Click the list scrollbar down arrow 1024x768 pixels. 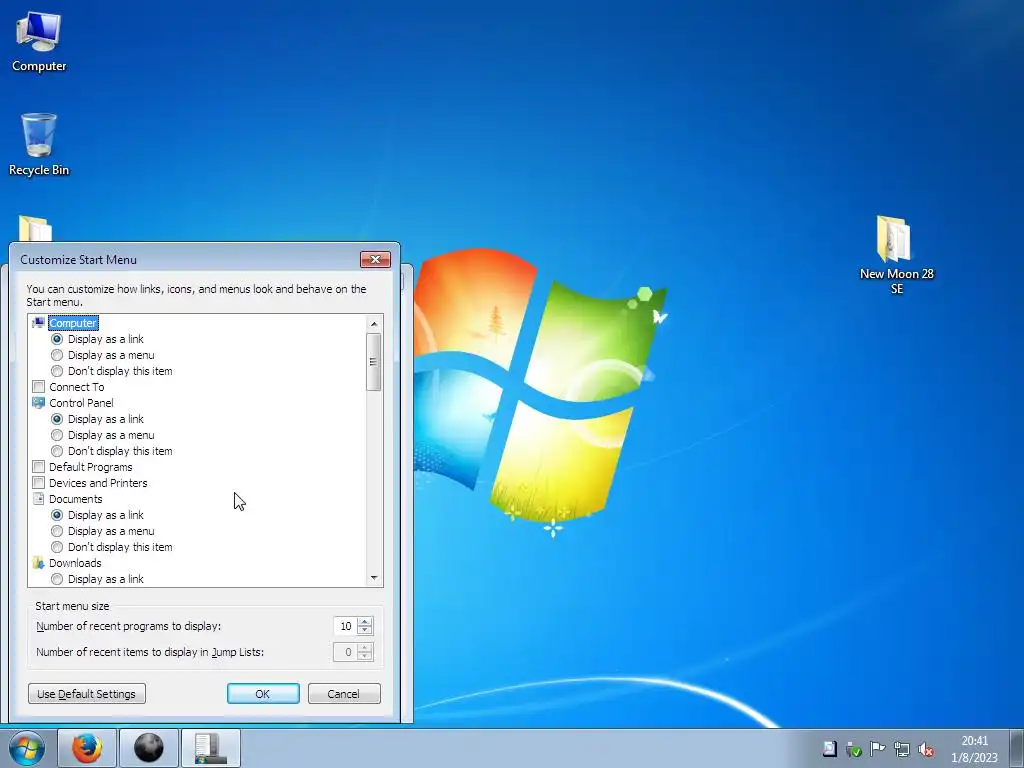pyautogui.click(x=374, y=577)
